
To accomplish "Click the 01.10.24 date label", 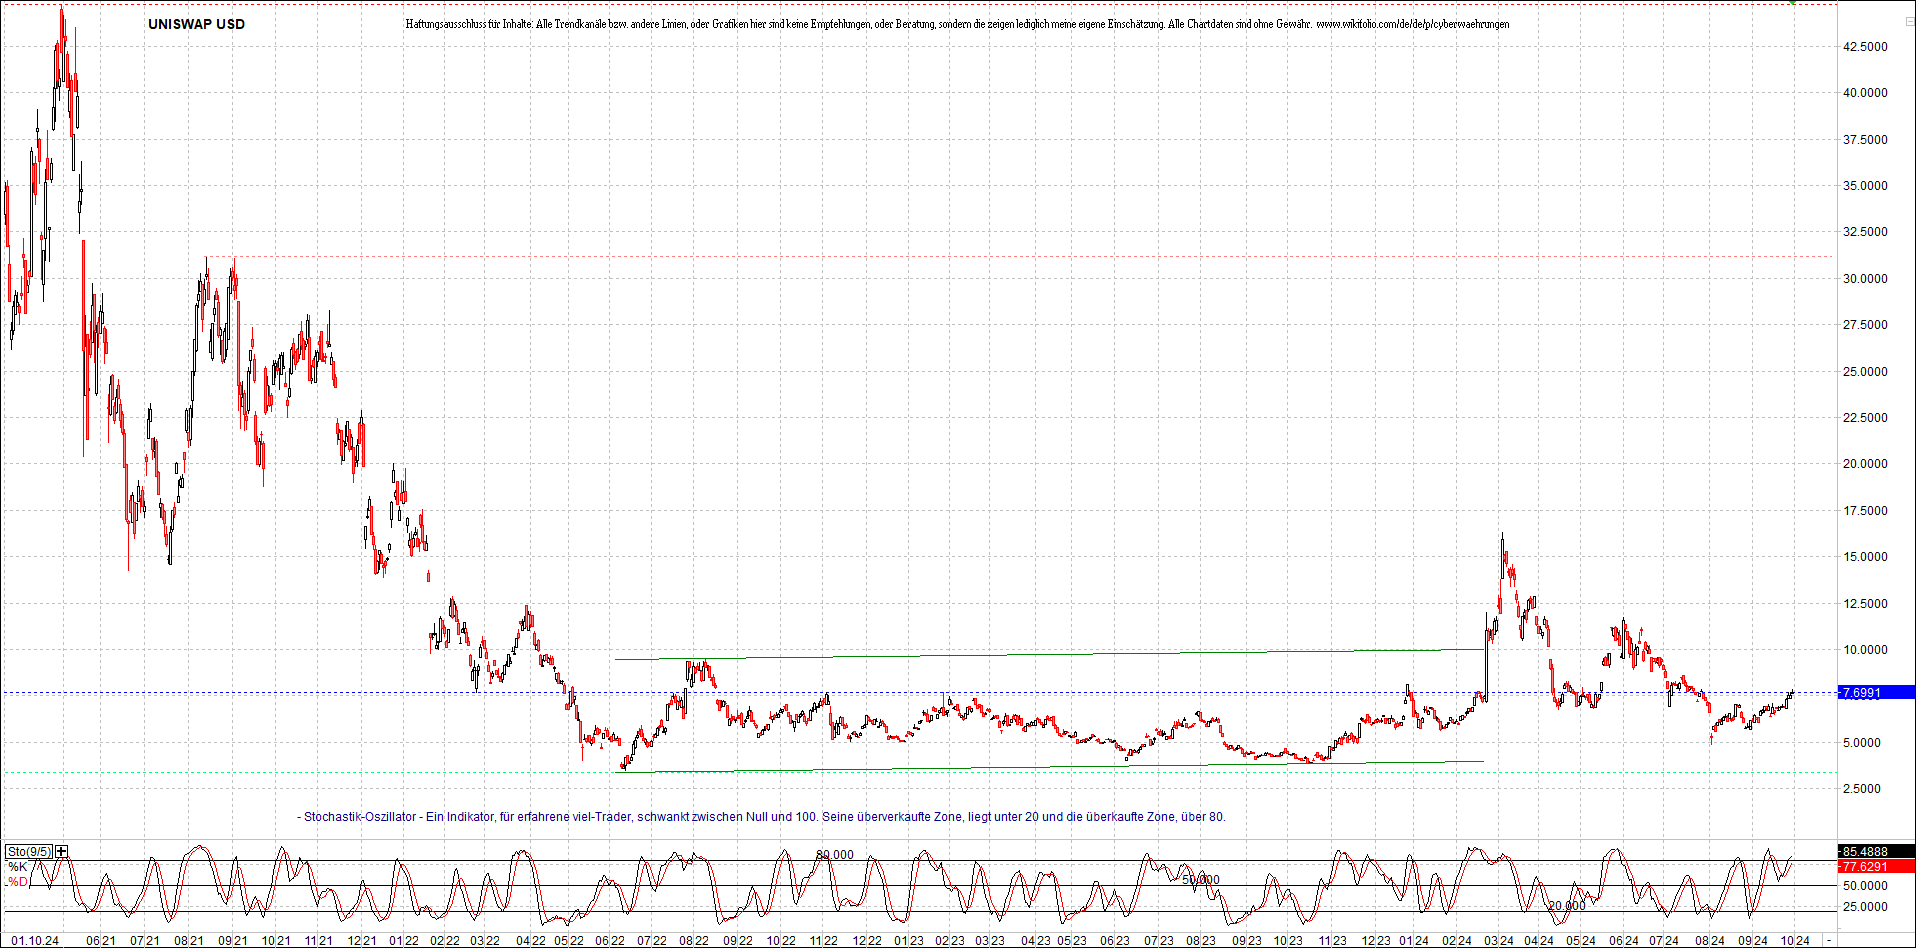I will coord(35,941).
